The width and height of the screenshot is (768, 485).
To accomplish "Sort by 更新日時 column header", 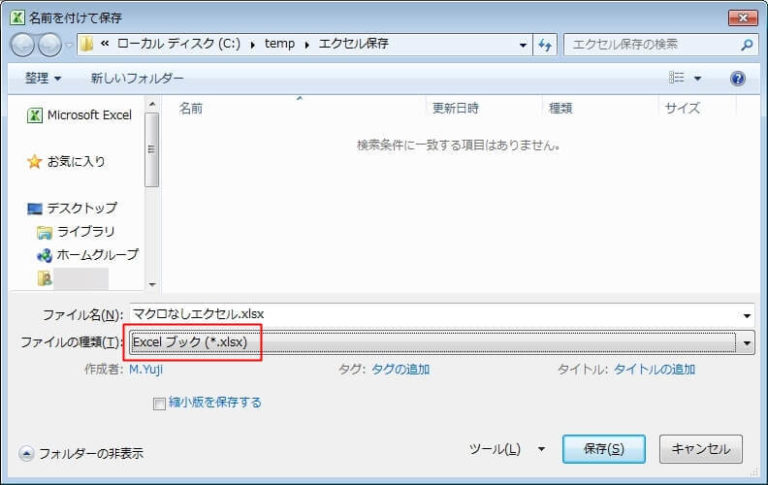I will 455,108.
